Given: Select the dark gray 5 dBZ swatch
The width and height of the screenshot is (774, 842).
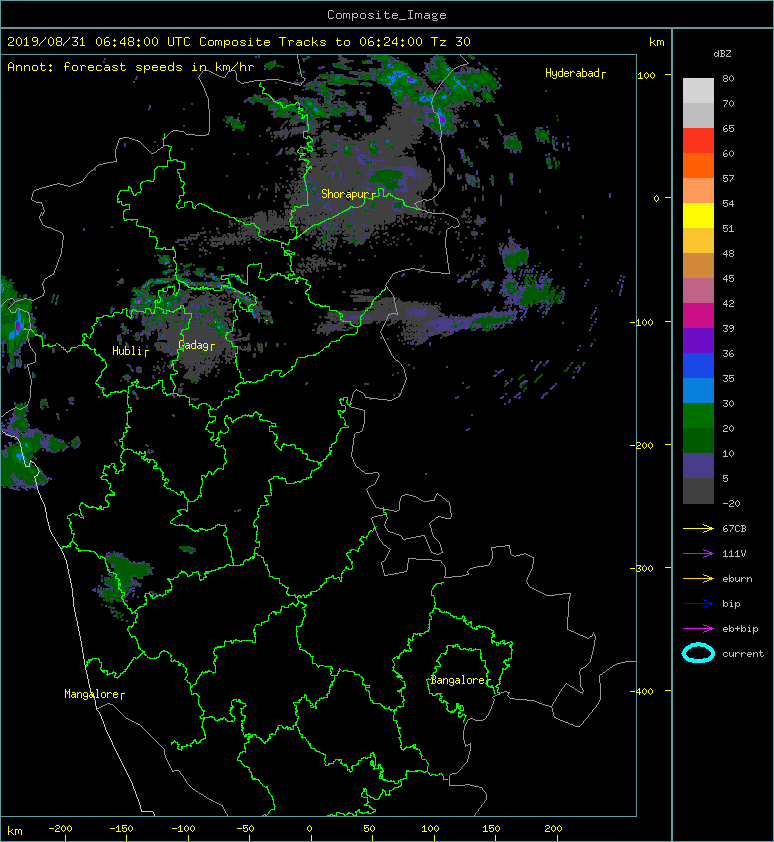Looking at the screenshot, I should 698,490.
